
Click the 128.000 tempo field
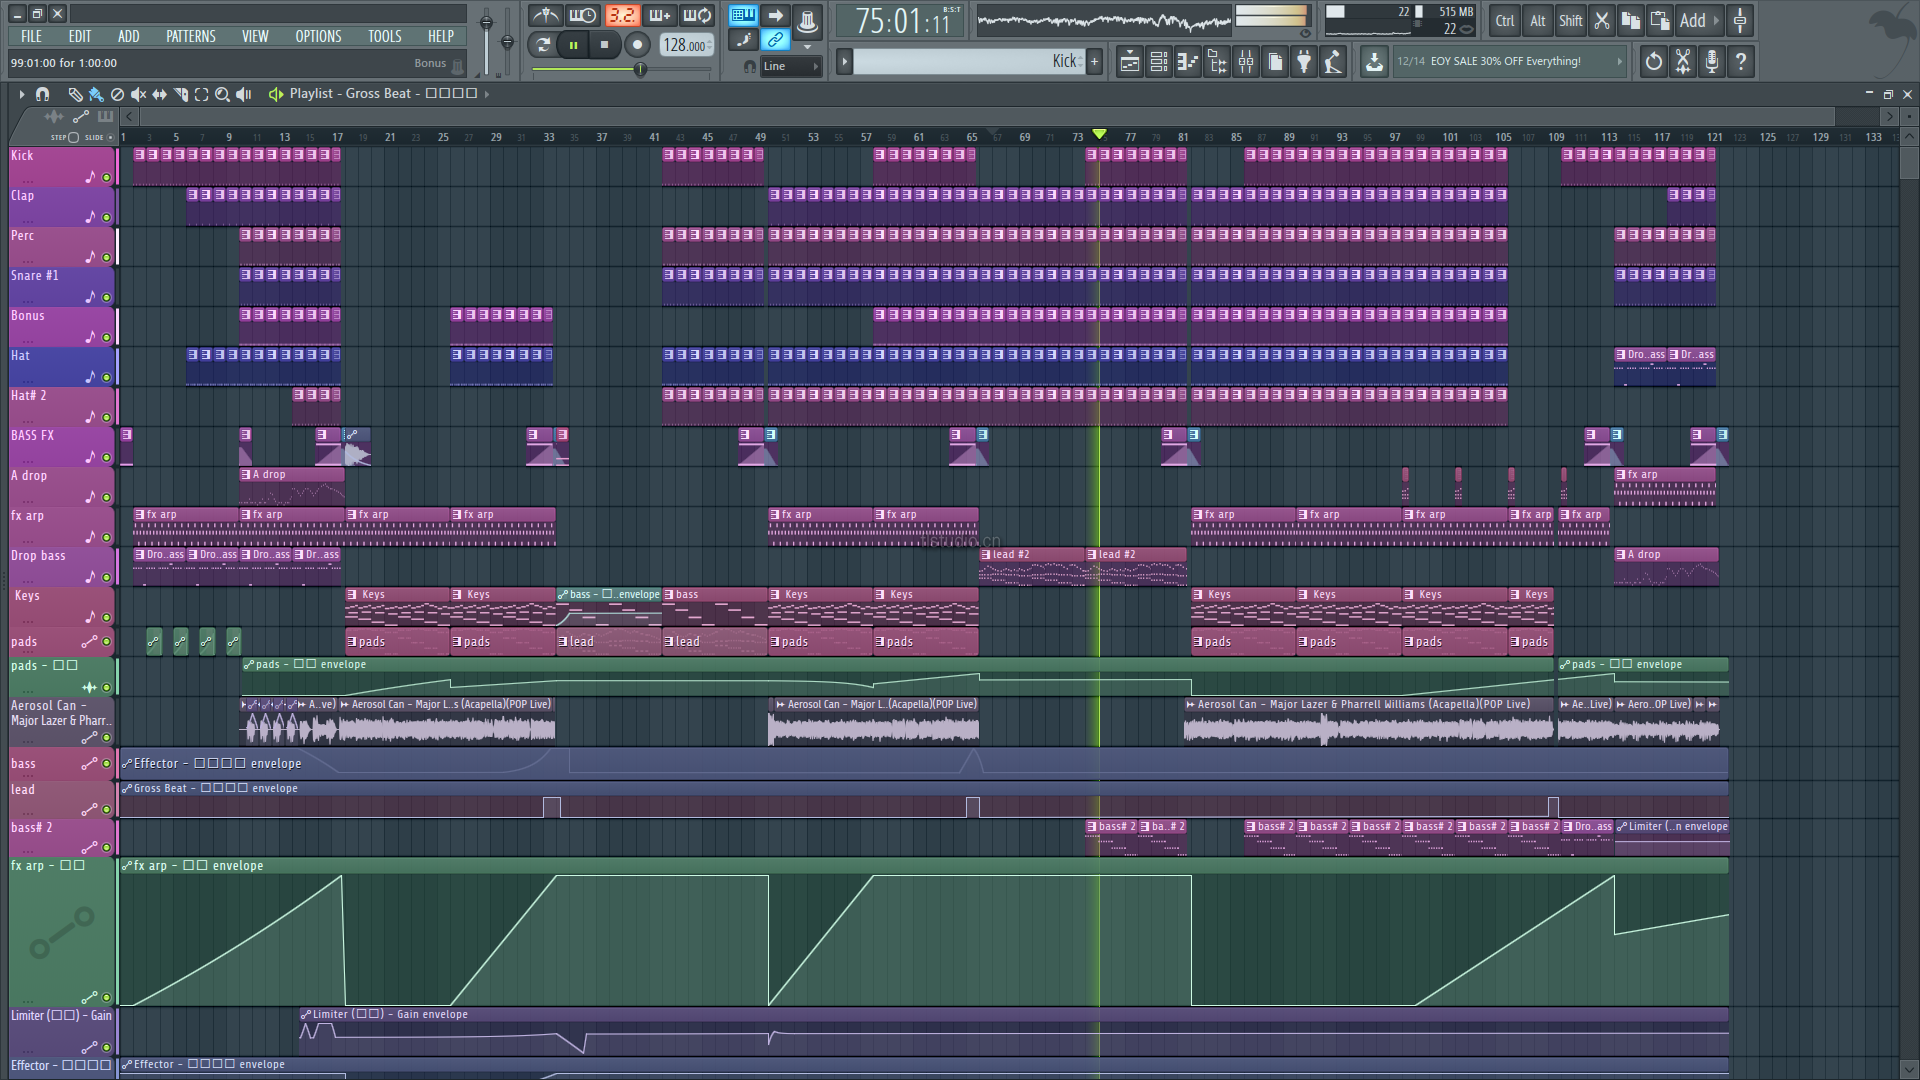click(x=687, y=45)
